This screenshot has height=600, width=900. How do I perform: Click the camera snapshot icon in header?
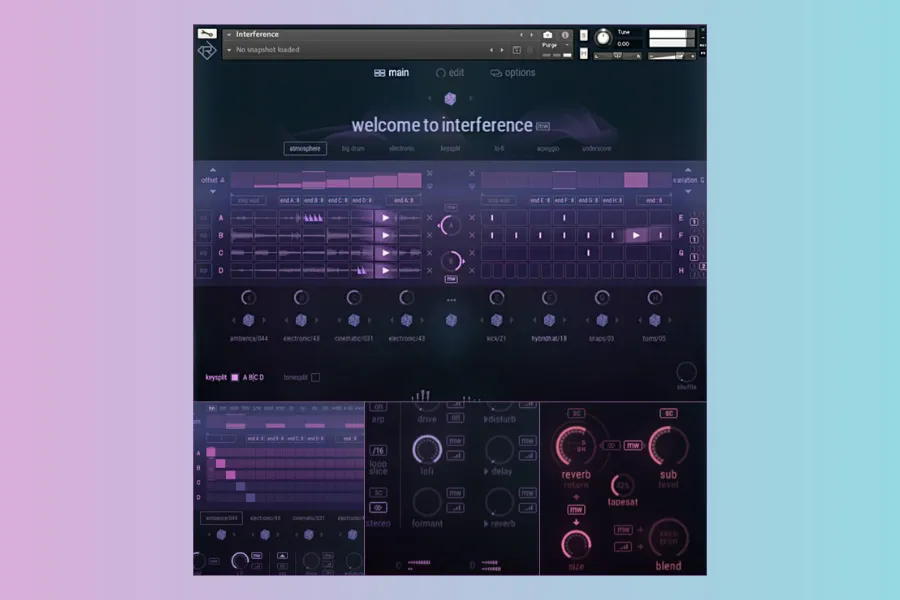point(548,35)
